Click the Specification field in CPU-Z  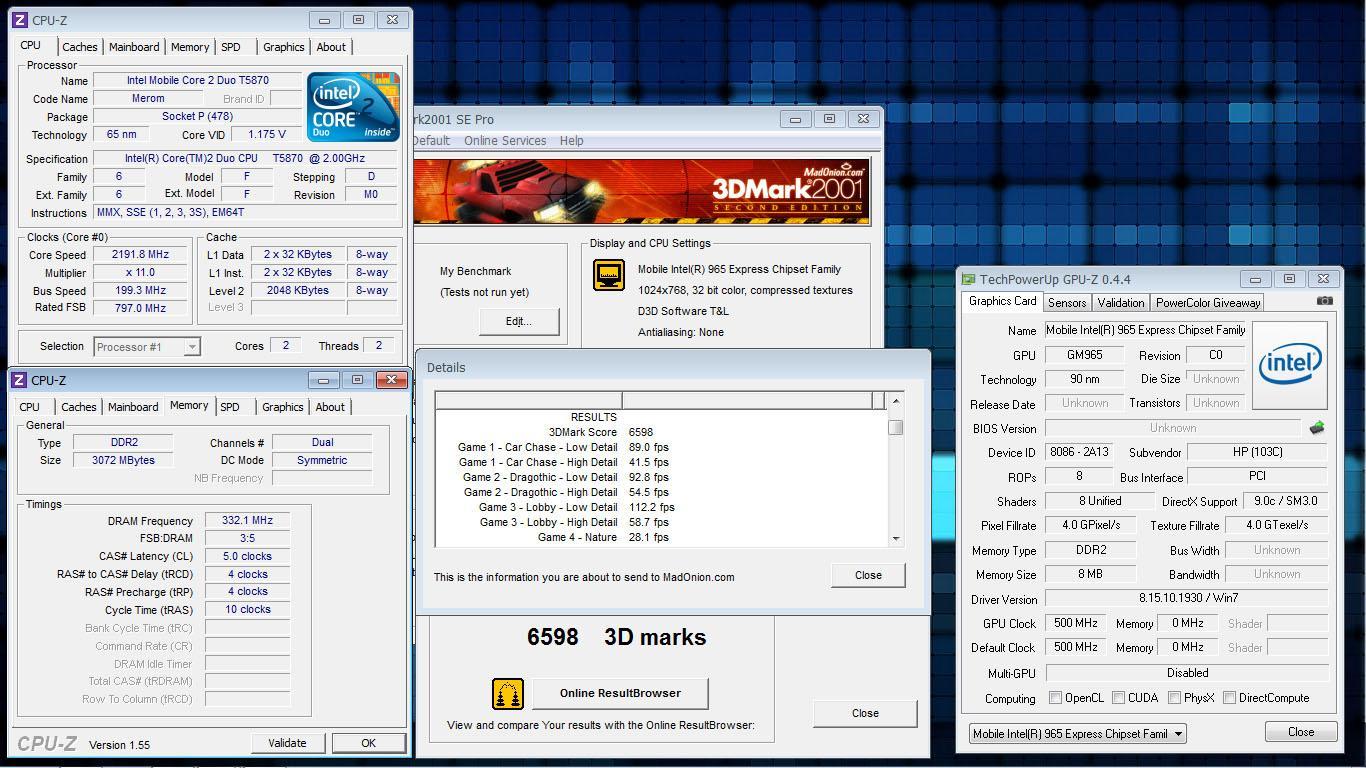point(245,158)
